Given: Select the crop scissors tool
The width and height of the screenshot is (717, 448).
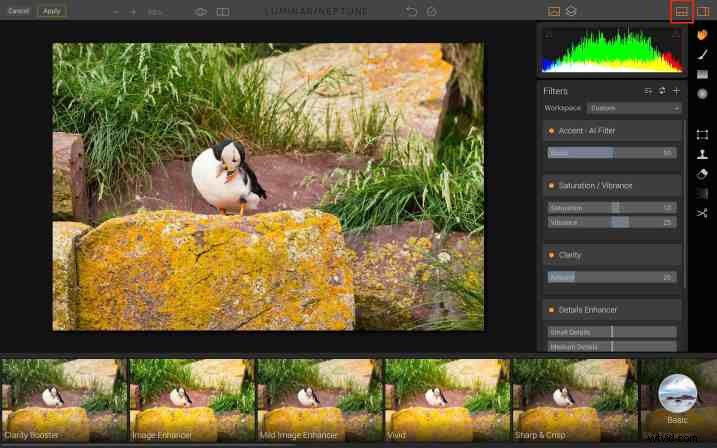Looking at the screenshot, I should click(x=702, y=213).
